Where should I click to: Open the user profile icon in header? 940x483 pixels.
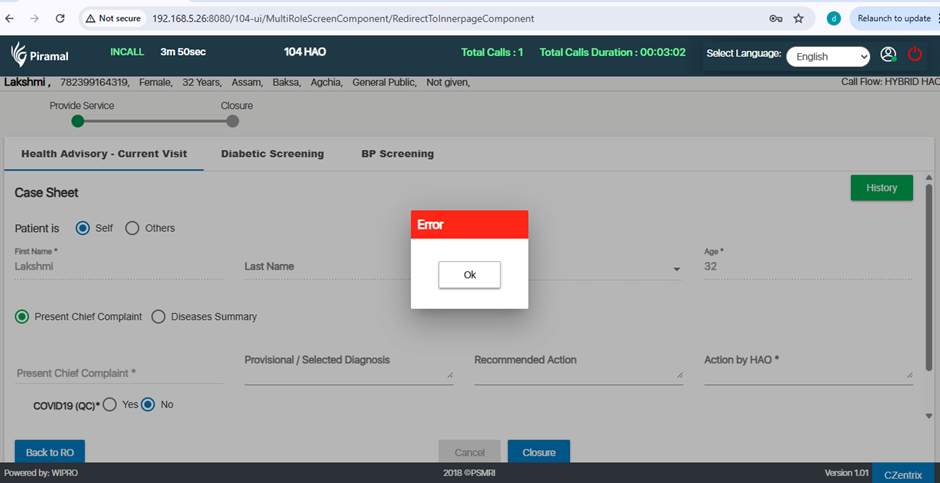tap(888, 55)
